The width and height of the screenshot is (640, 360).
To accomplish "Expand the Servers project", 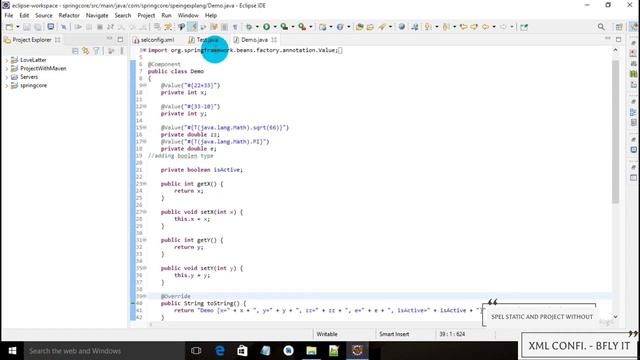I will point(7,77).
